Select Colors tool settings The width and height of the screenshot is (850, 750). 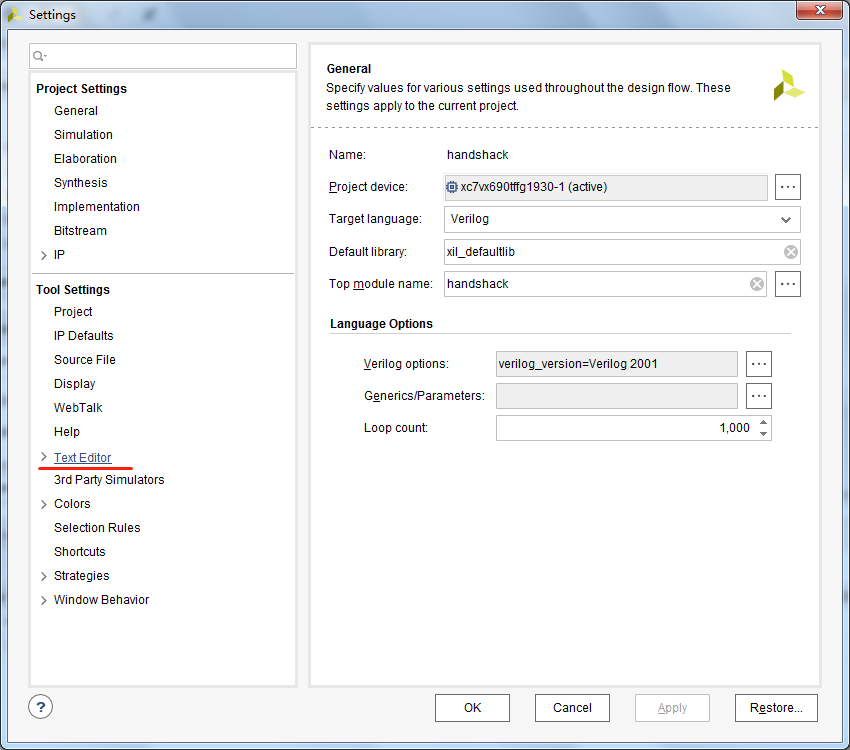[72, 504]
